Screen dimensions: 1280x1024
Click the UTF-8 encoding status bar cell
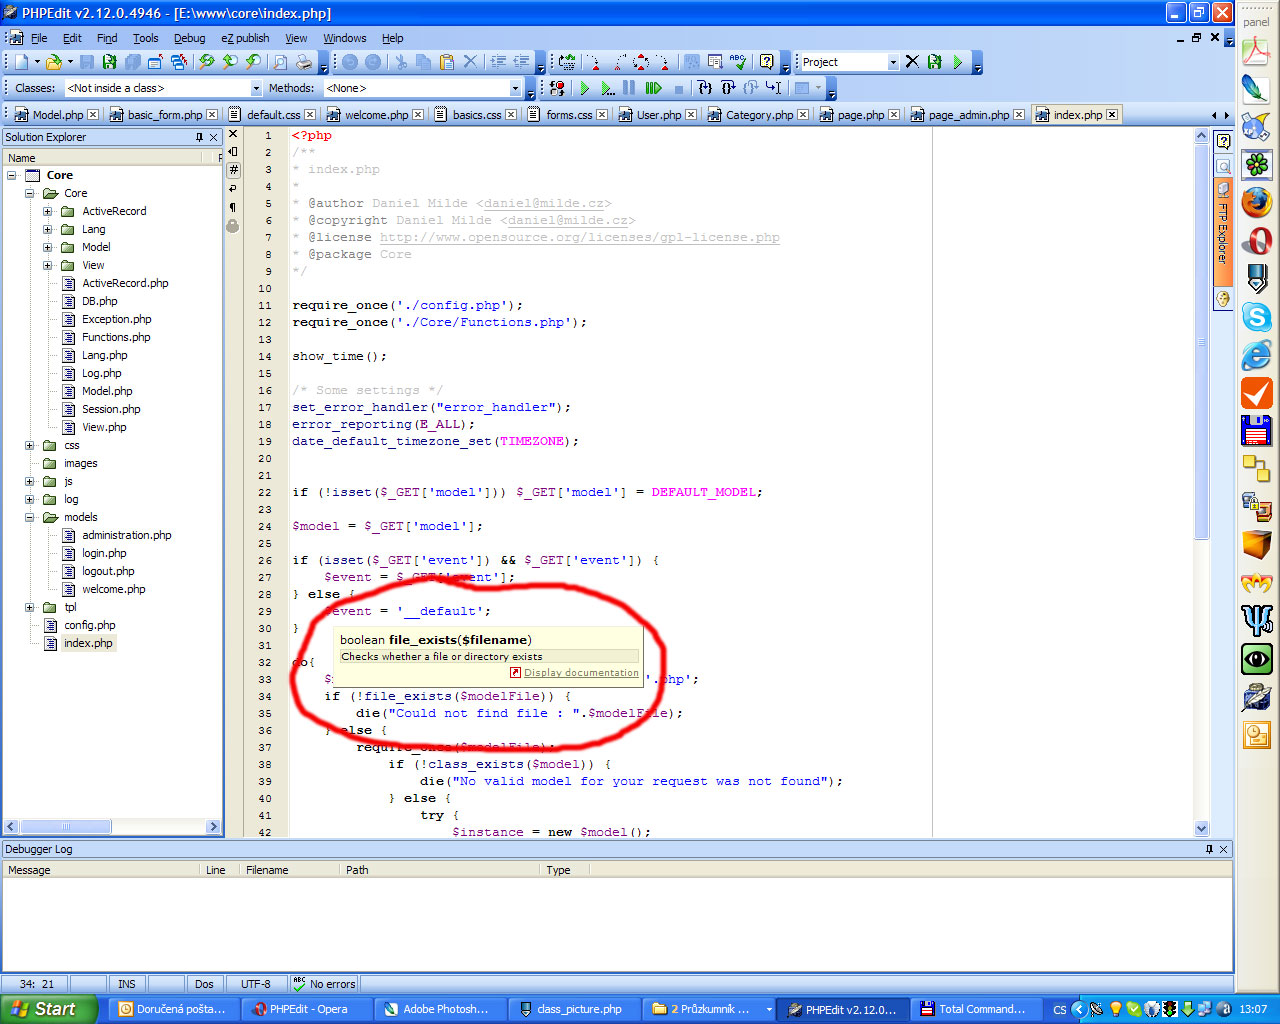pyautogui.click(x=256, y=984)
